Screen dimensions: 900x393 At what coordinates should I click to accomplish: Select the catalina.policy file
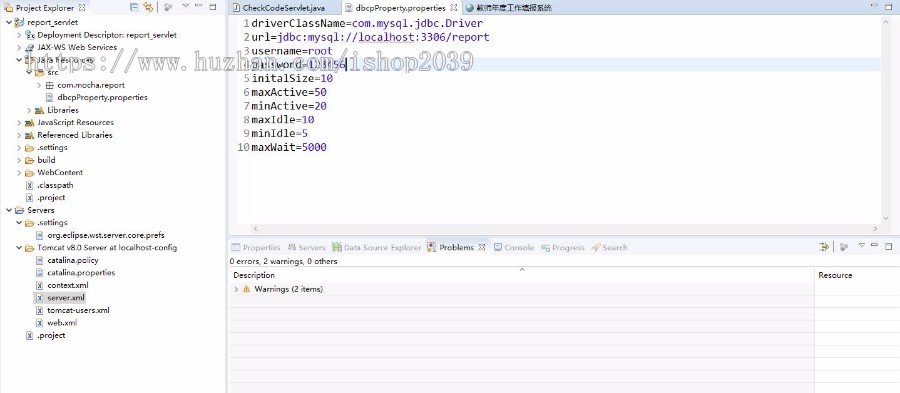[73, 260]
